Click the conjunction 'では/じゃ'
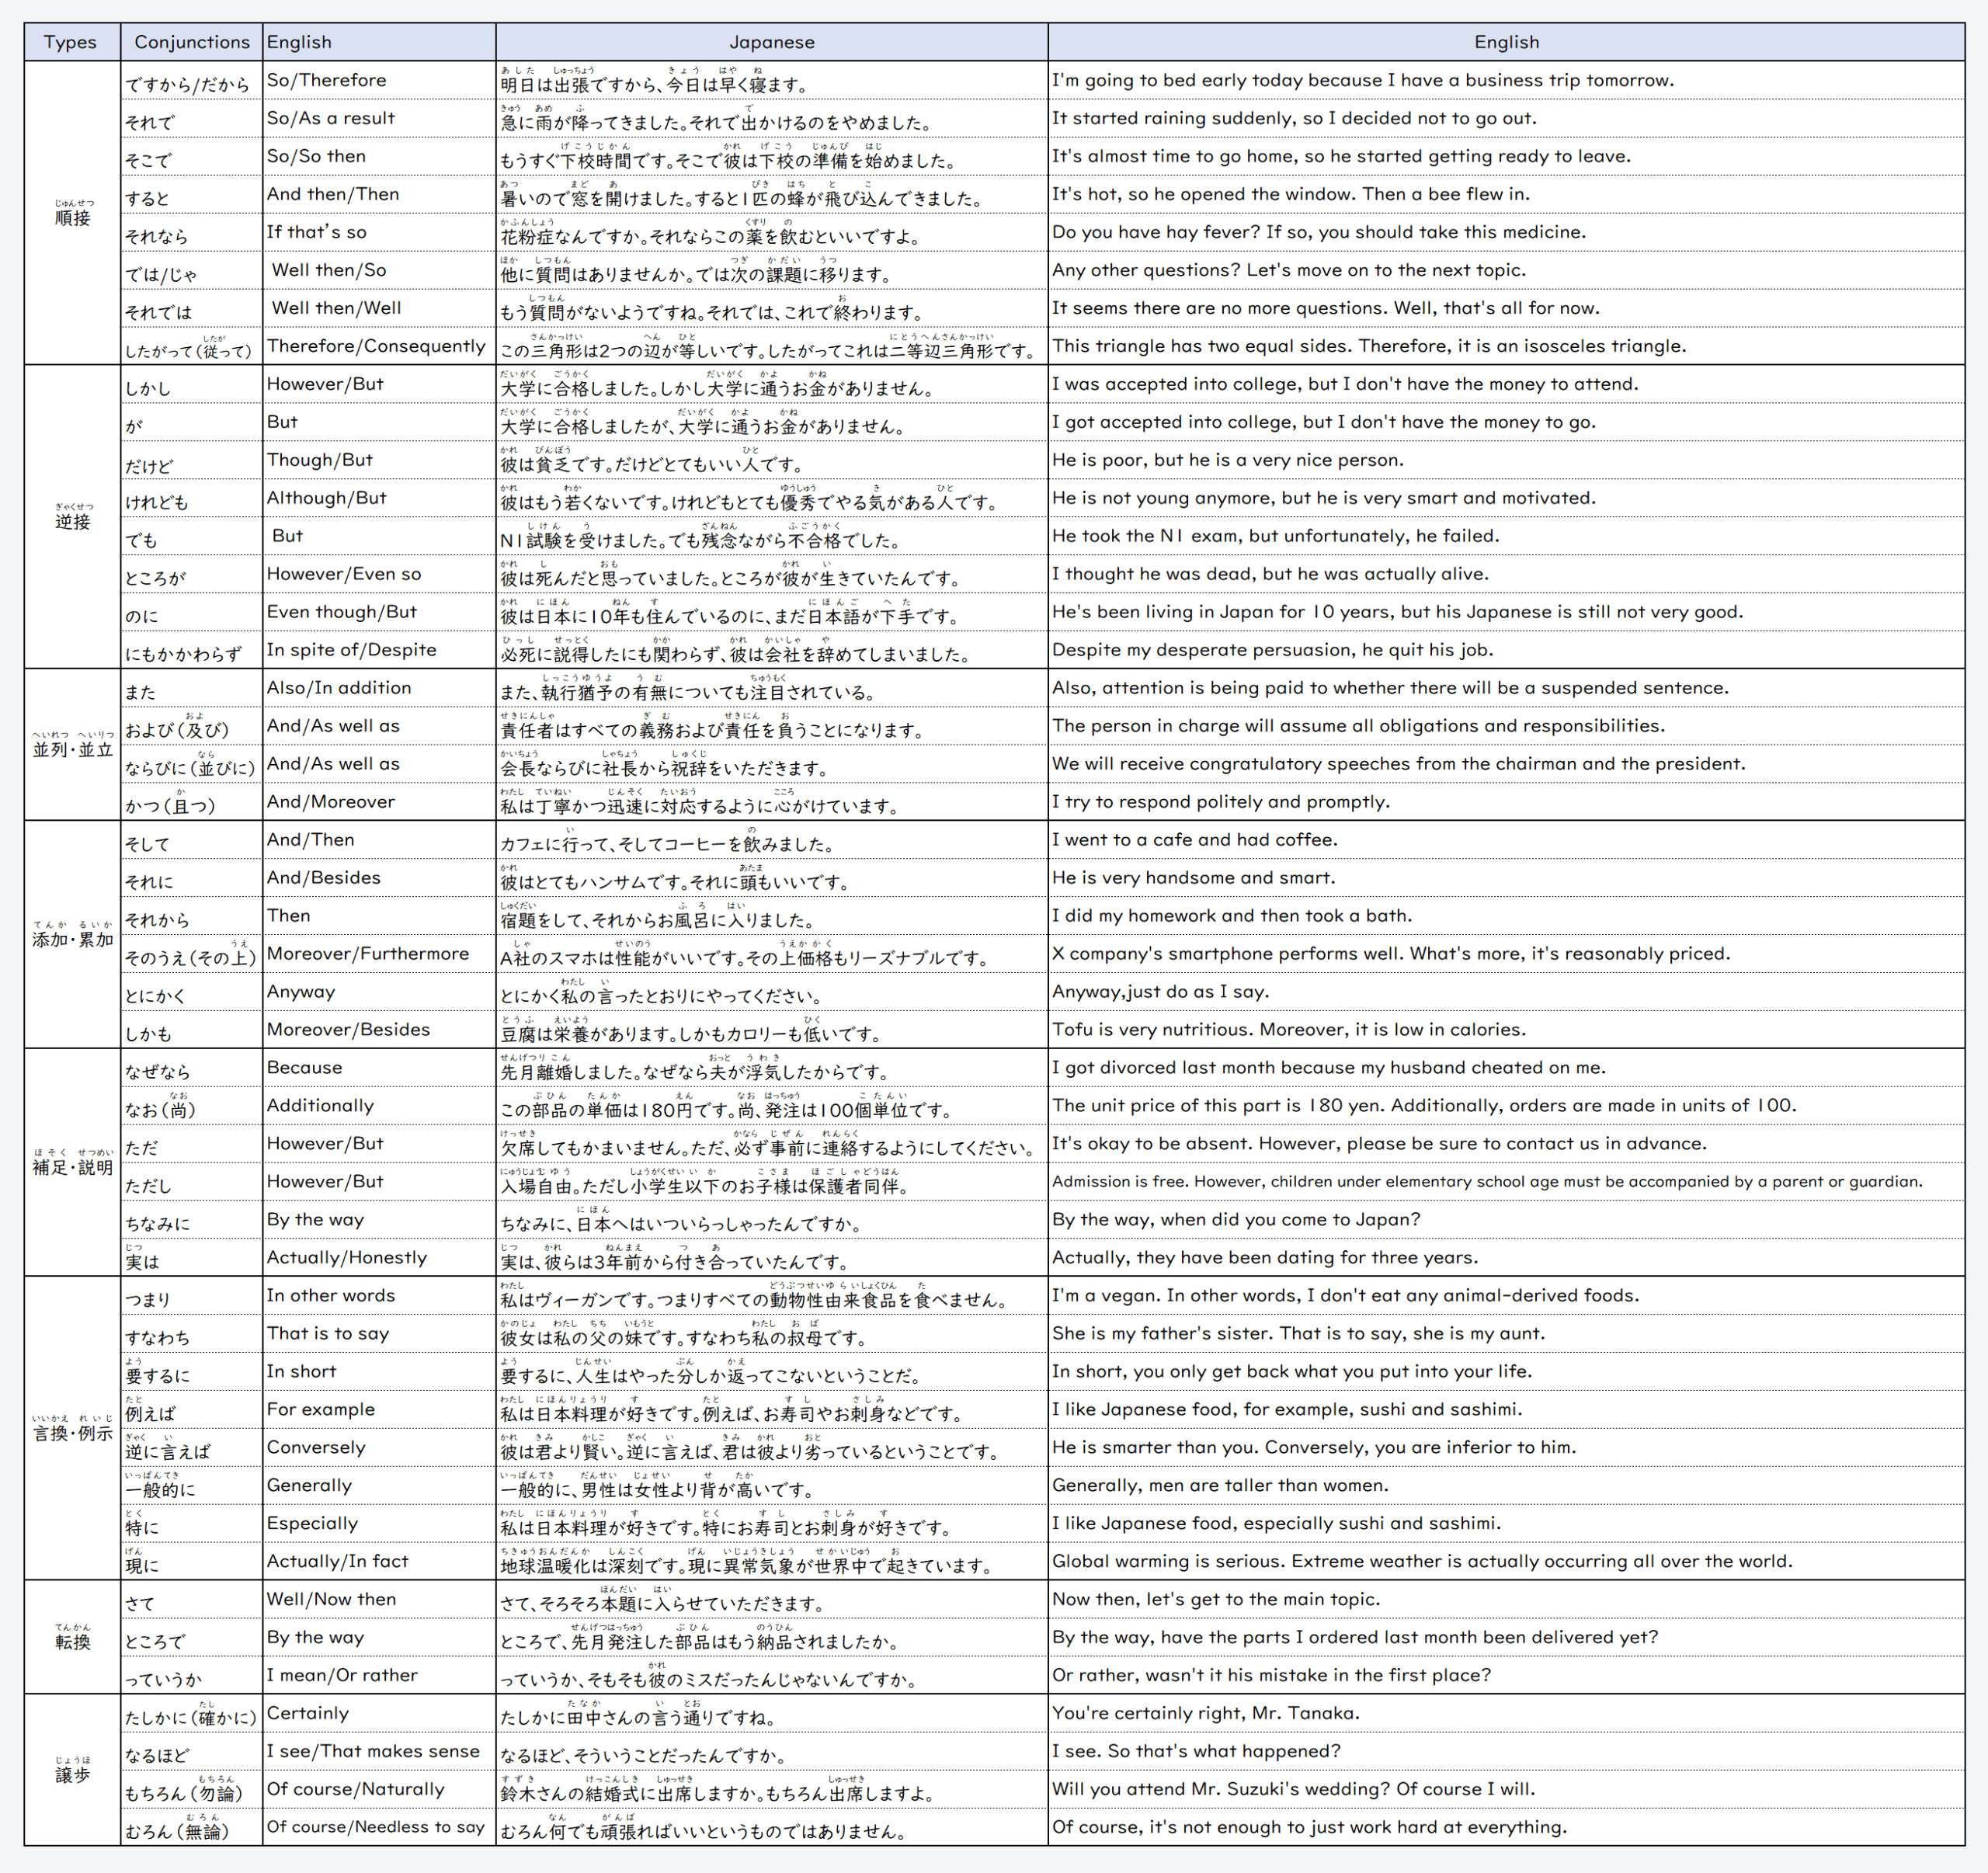1988x1873 pixels. (192, 270)
